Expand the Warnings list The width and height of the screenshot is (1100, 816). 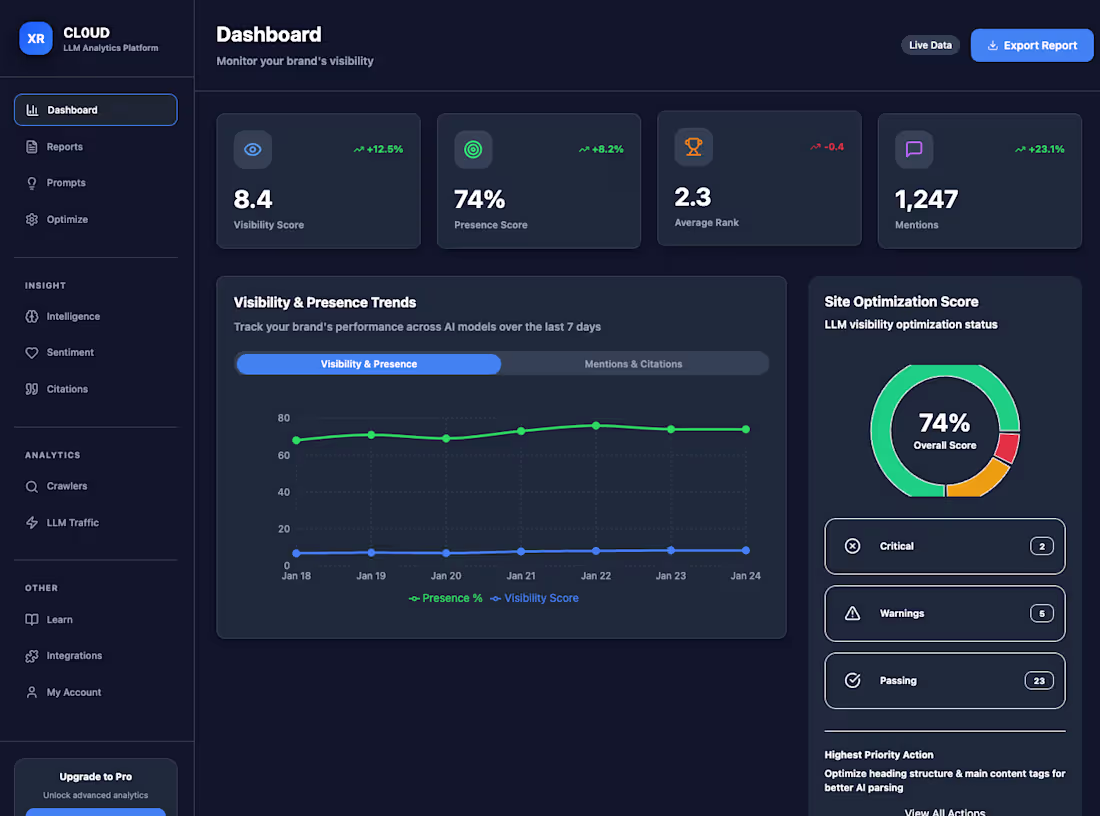(944, 613)
